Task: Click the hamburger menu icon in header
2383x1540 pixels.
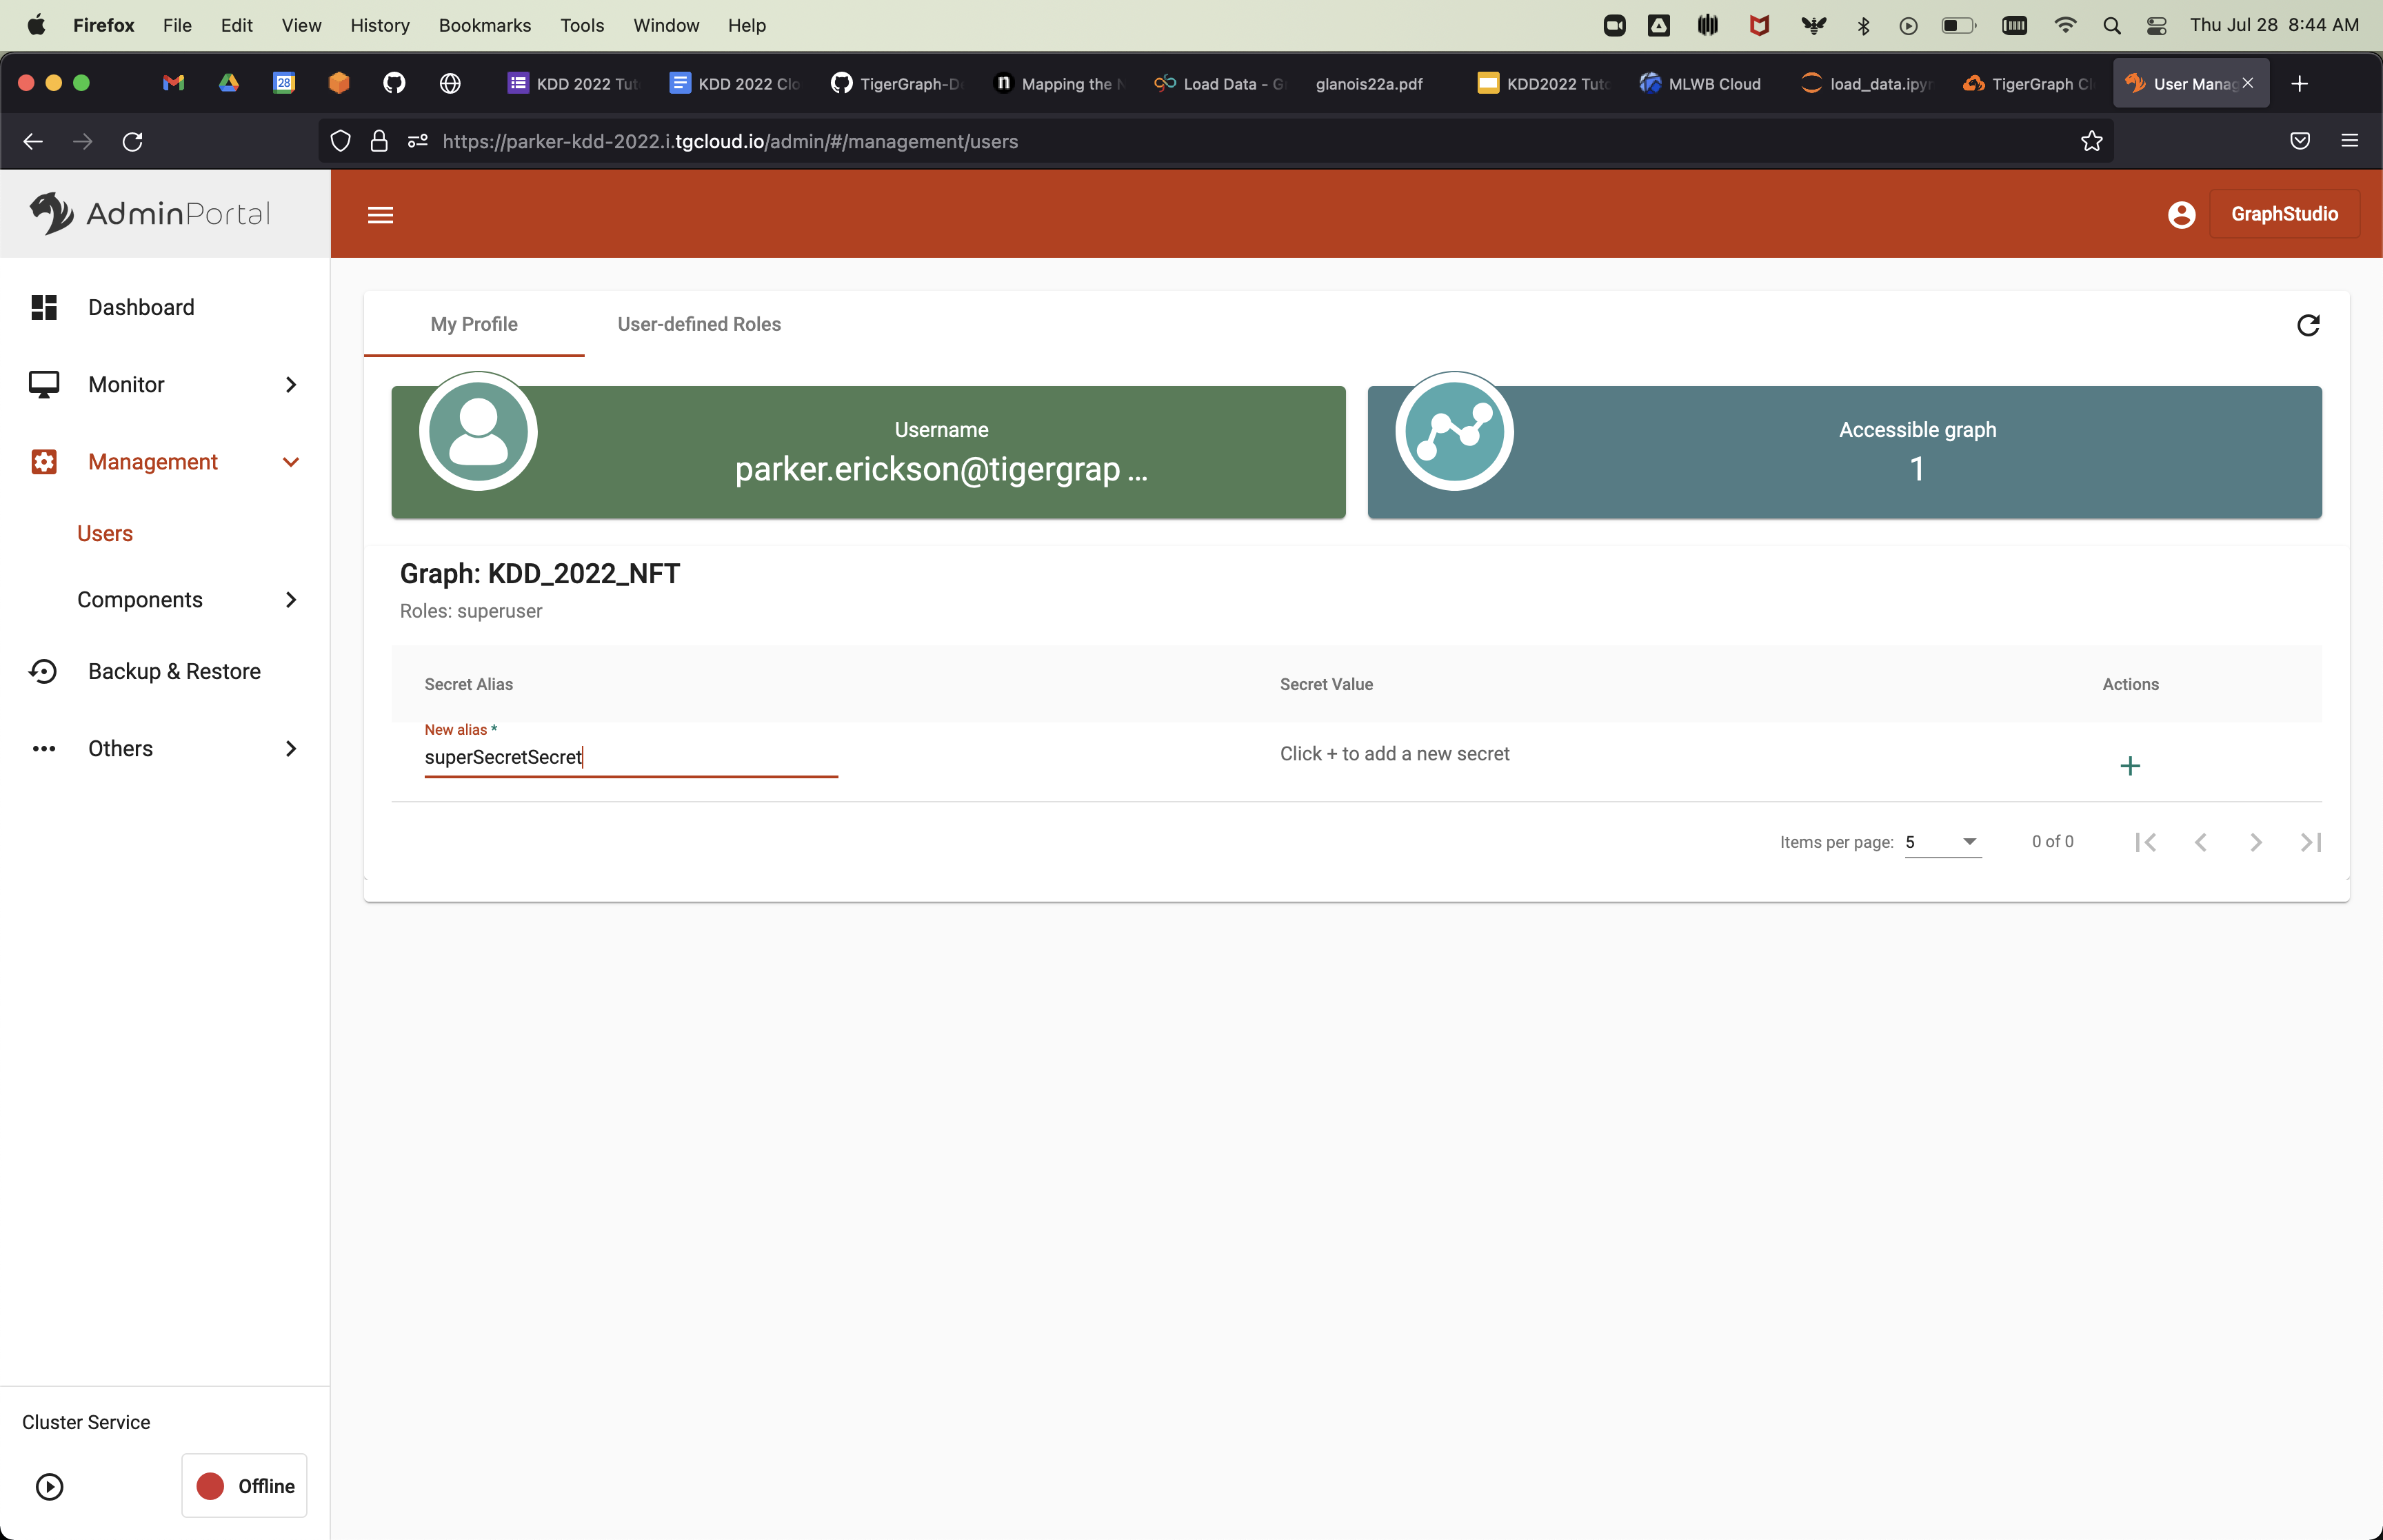Action: 380,215
